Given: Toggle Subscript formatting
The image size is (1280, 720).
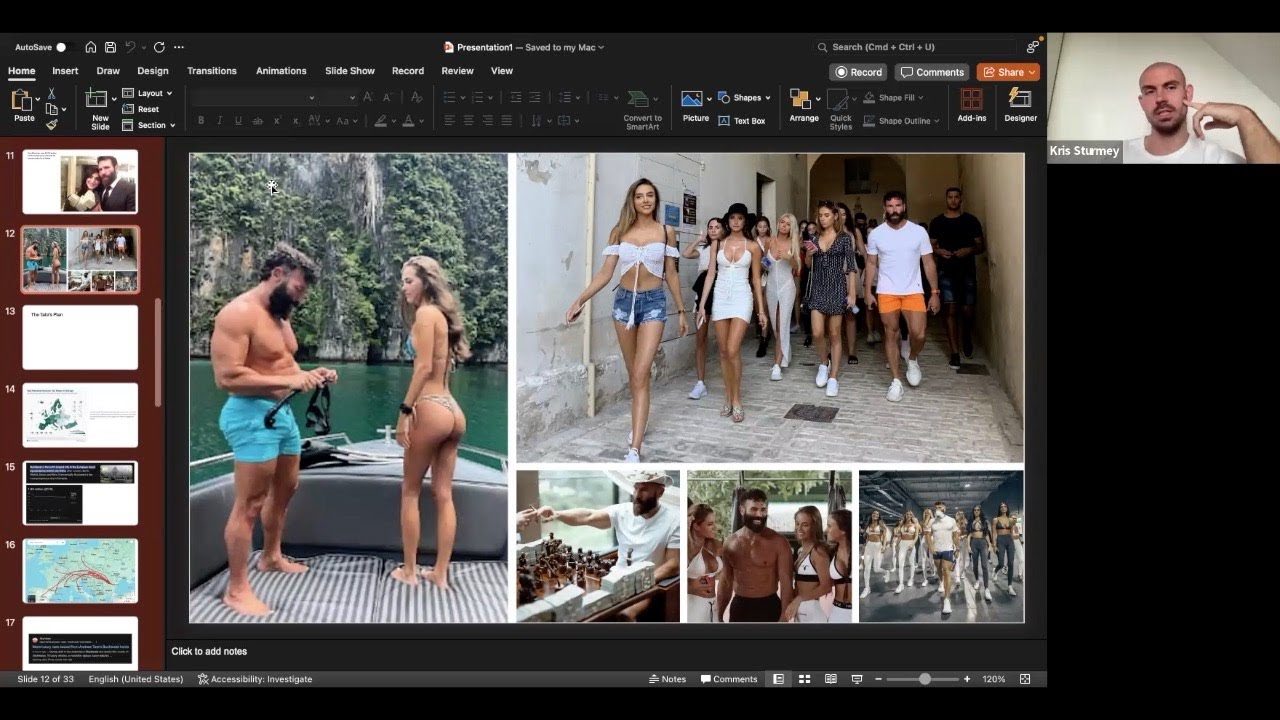Looking at the screenshot, I should point(296,121).
